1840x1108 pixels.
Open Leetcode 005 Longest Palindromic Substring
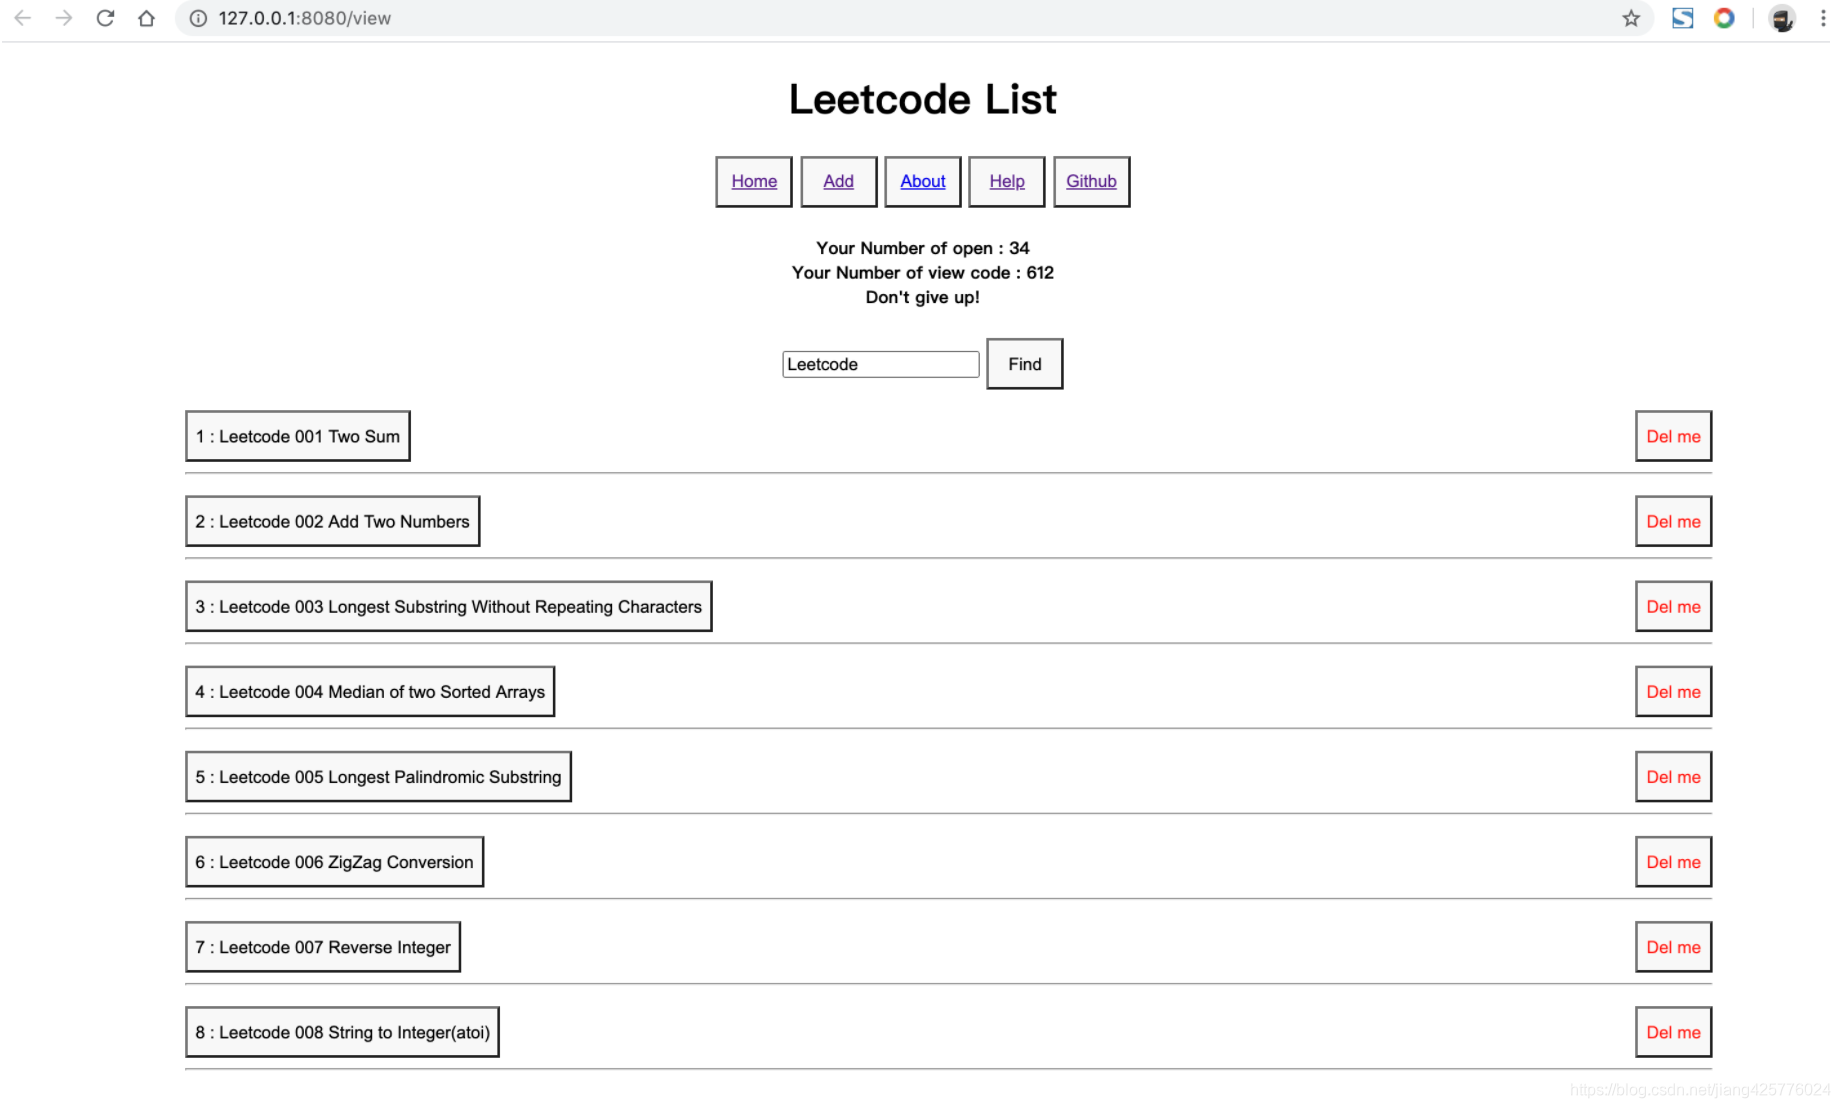378,776
